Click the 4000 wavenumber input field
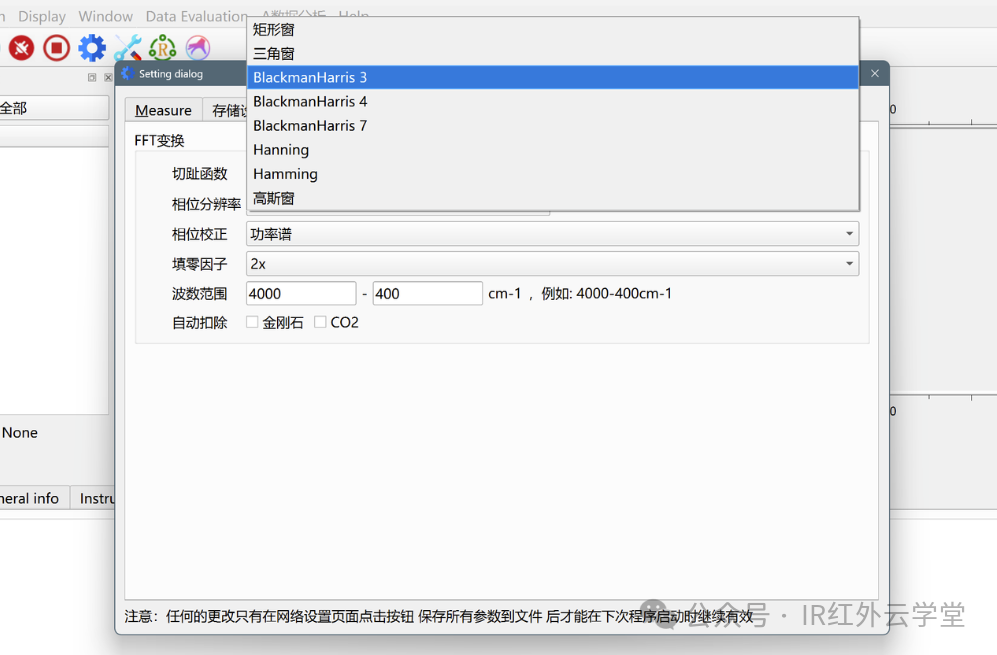Screen dimensions: 997x655 299,292
